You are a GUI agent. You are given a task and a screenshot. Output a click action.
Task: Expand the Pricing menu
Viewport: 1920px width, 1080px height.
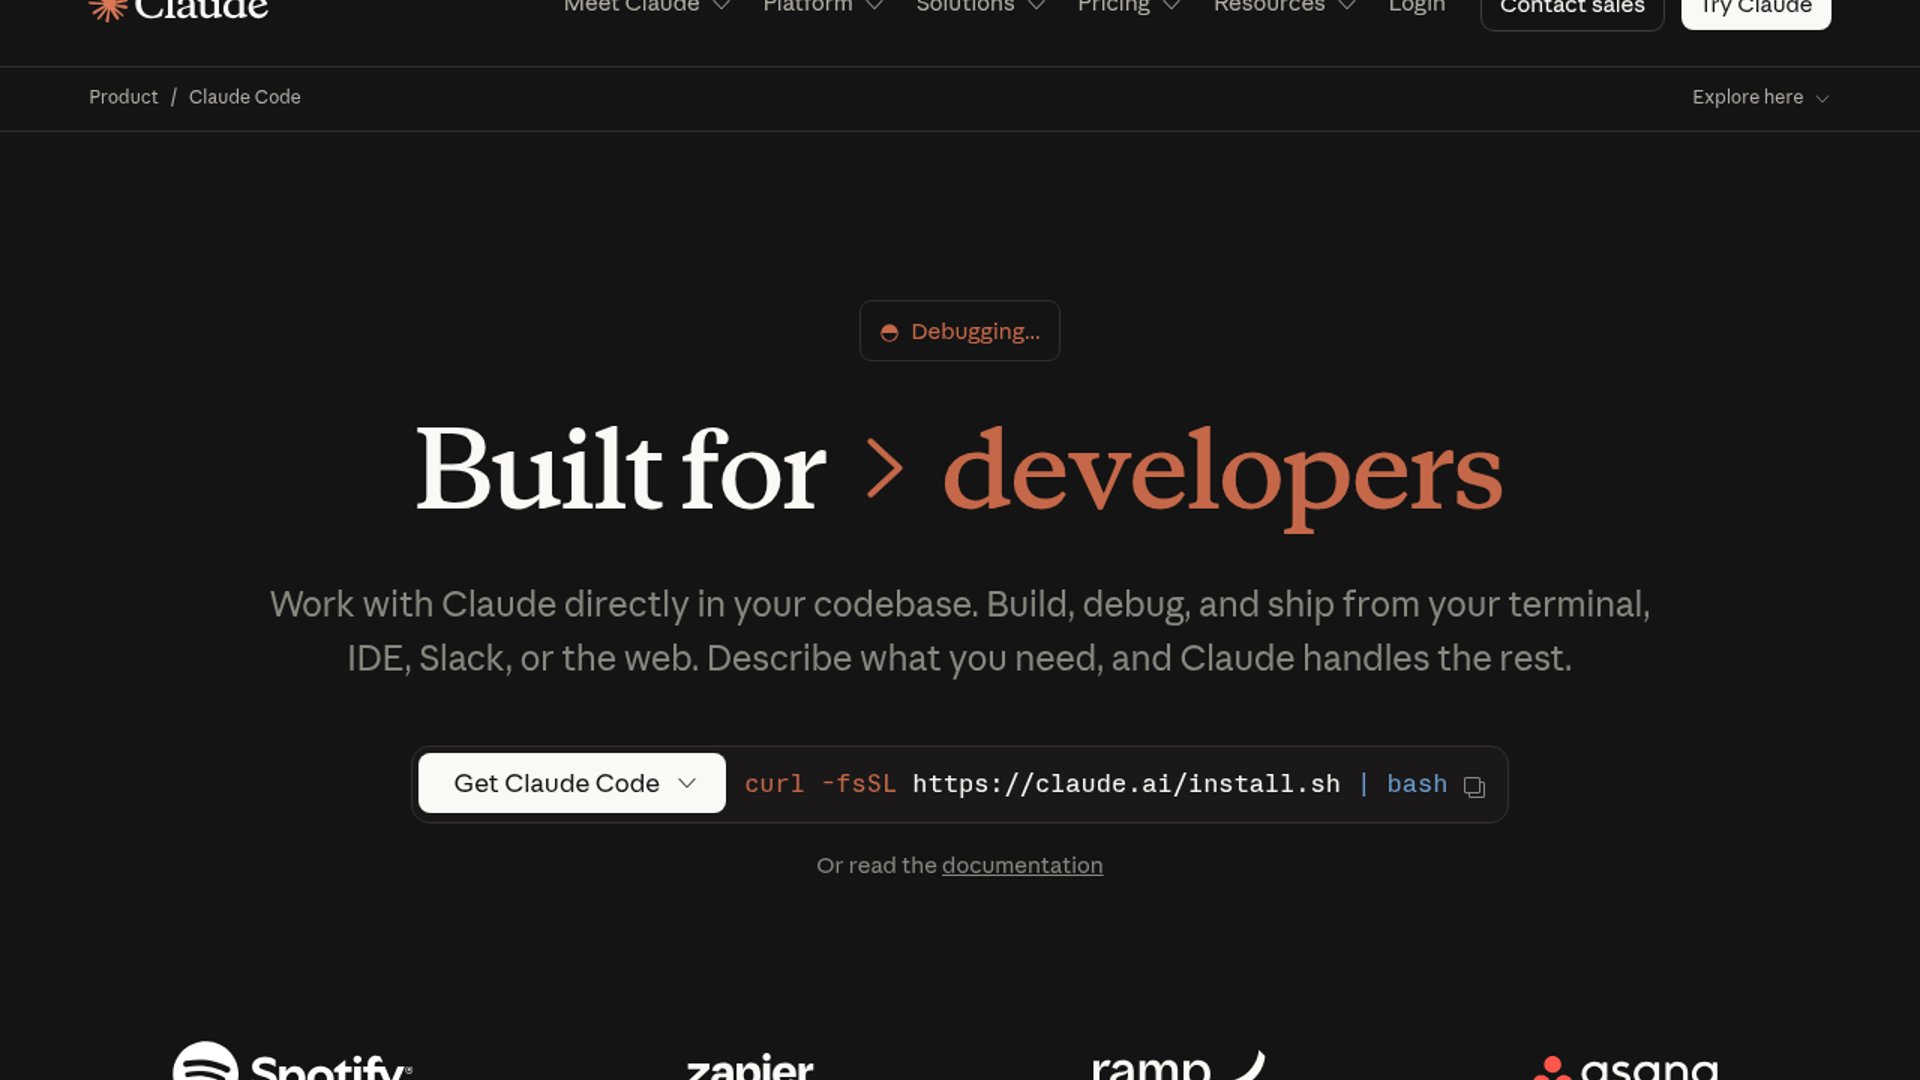[x=1129, y=6]
